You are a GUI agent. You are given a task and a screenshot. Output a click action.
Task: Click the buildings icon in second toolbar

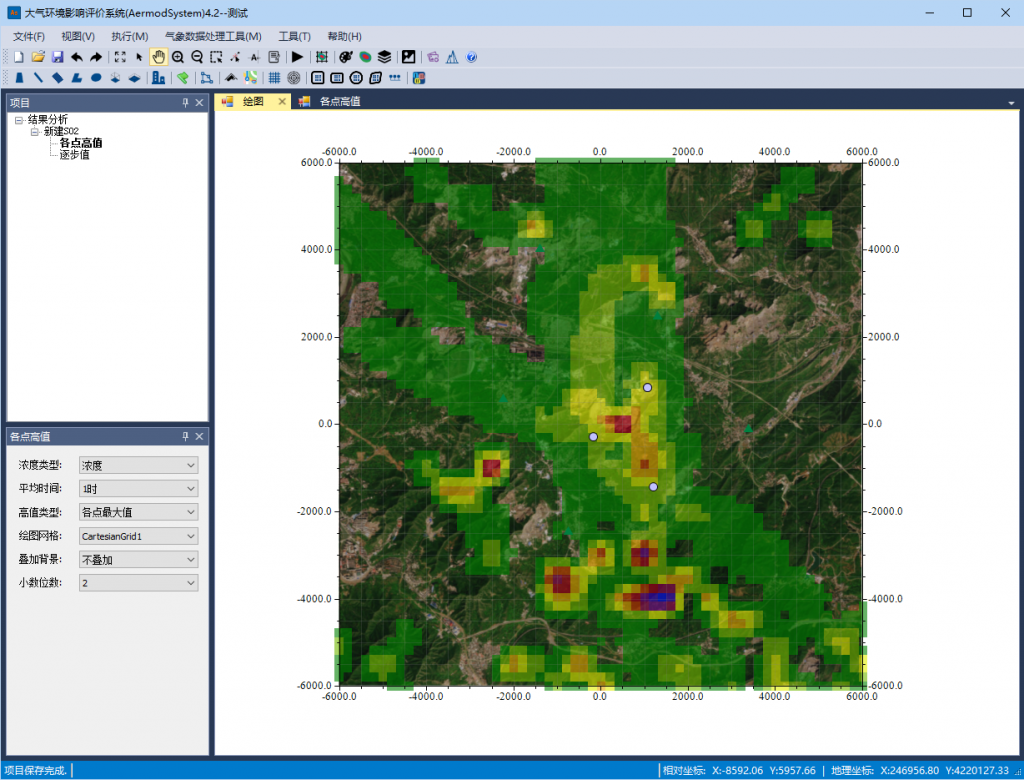point(158,77)
